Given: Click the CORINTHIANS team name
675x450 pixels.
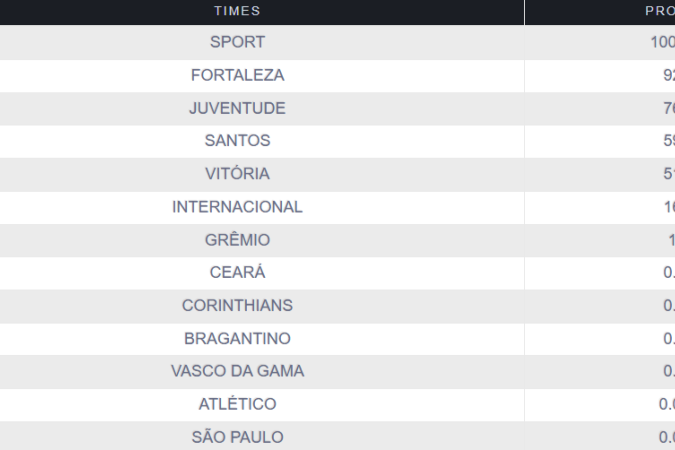Looking at the screenshot, I should pyautogui.click(x=237, y=305).
